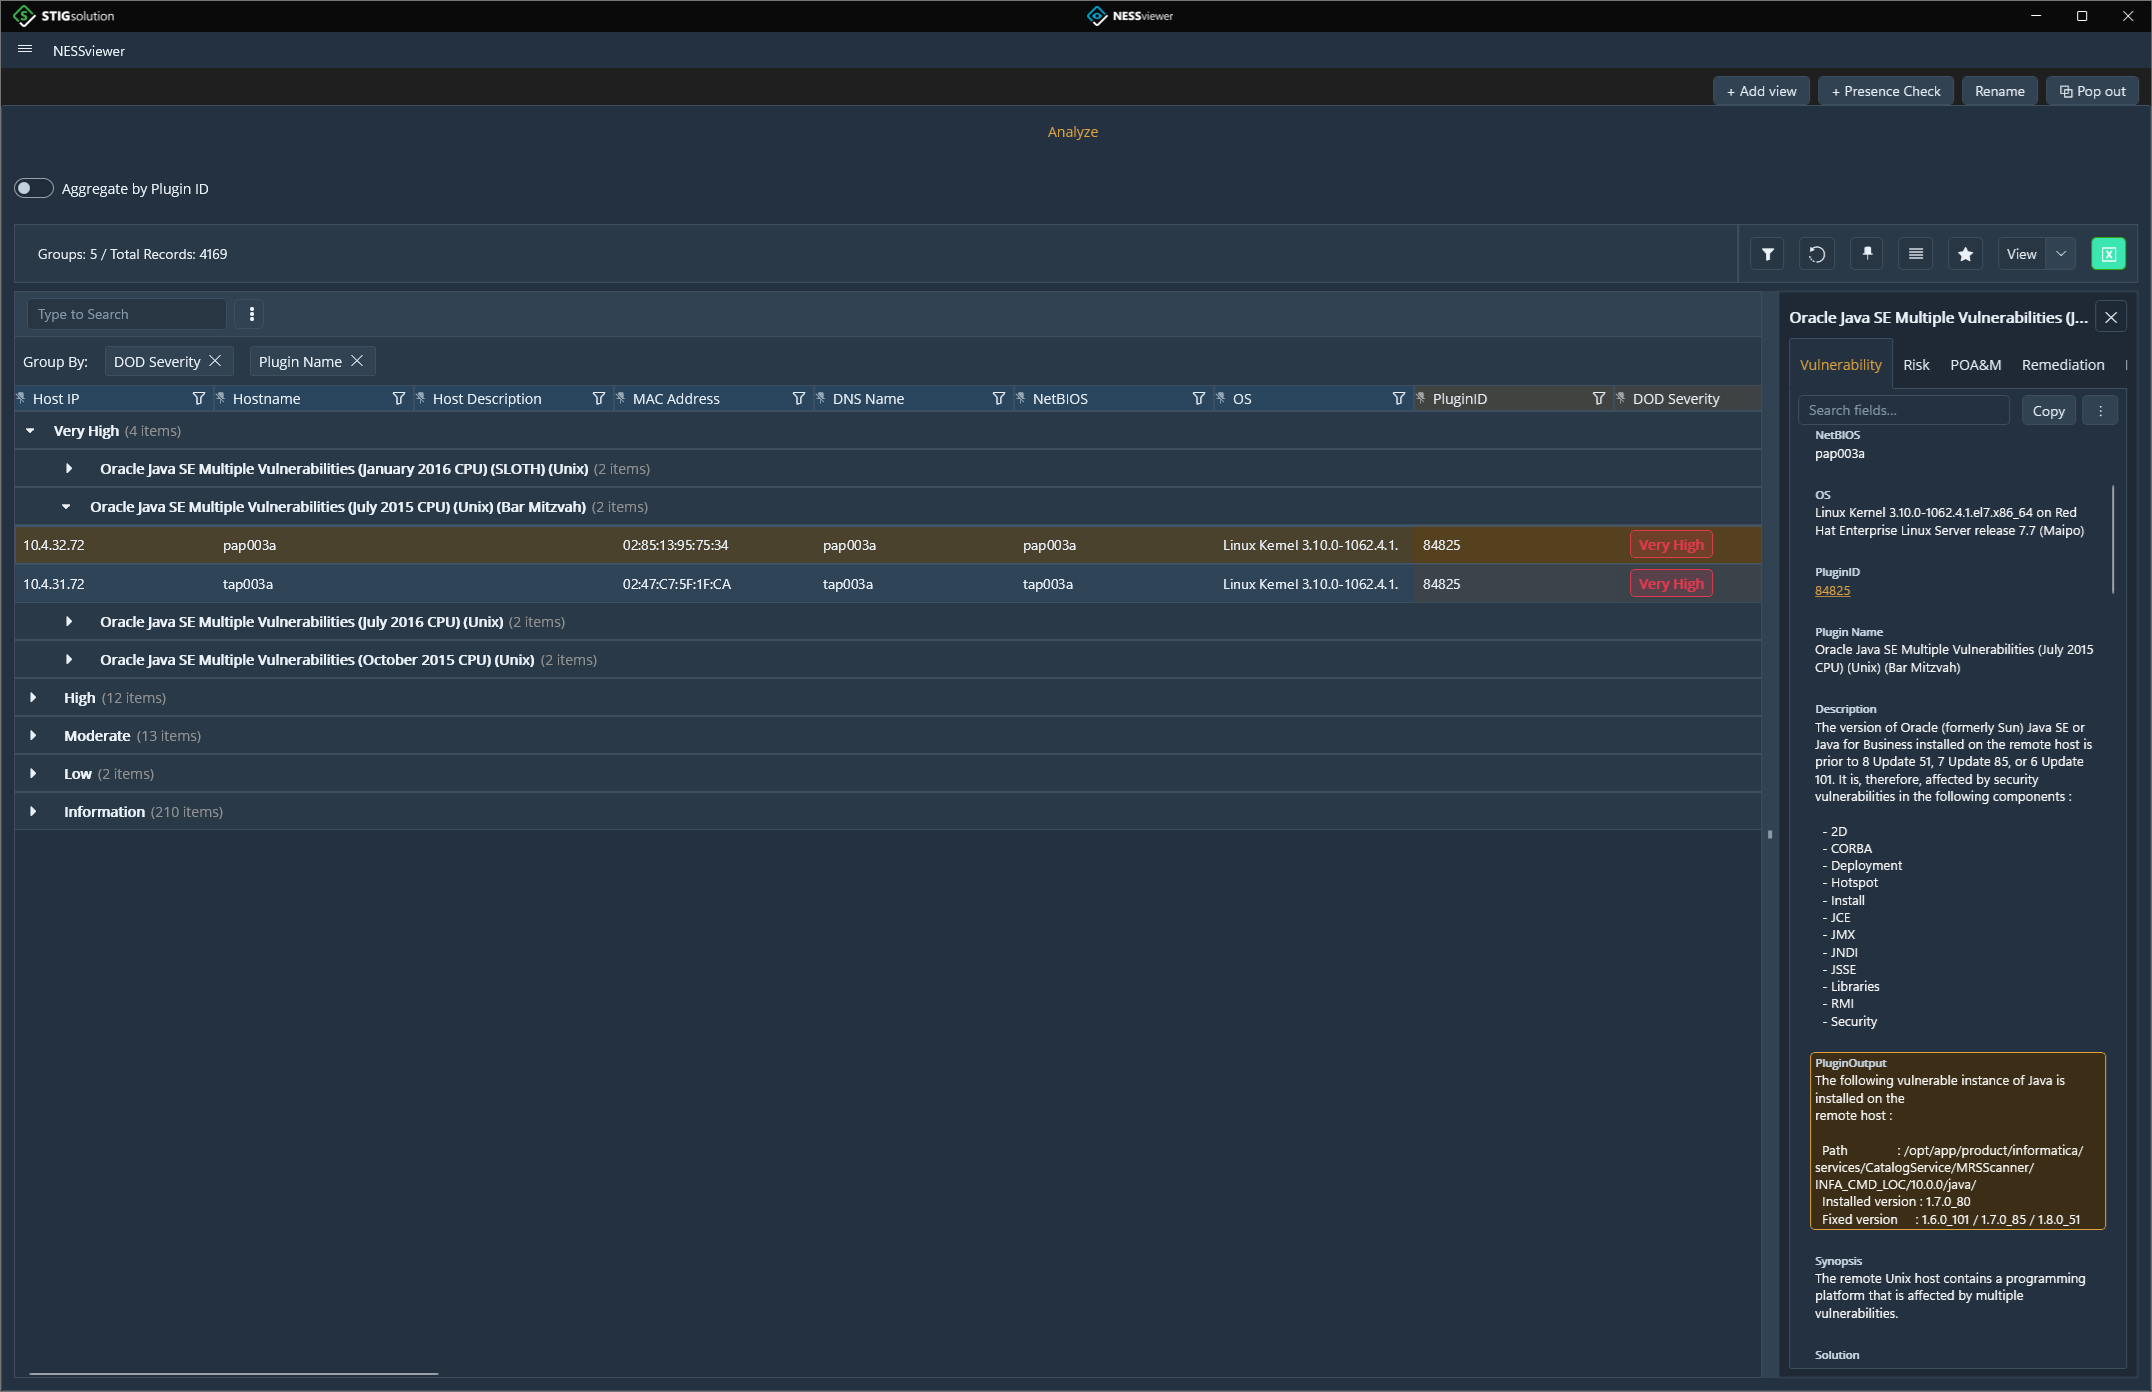
Task: Expand the Information severity group
Action: [33, 811]
